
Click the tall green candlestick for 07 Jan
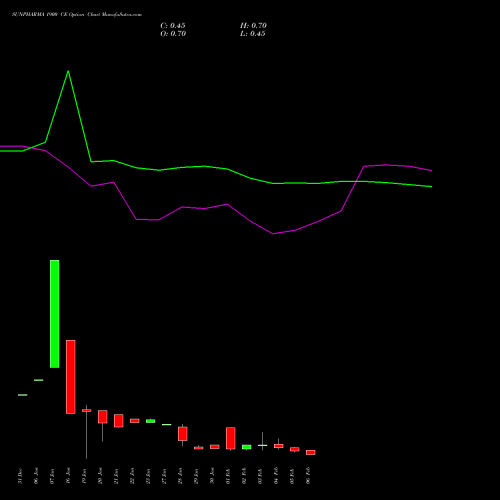pos(55,314)
